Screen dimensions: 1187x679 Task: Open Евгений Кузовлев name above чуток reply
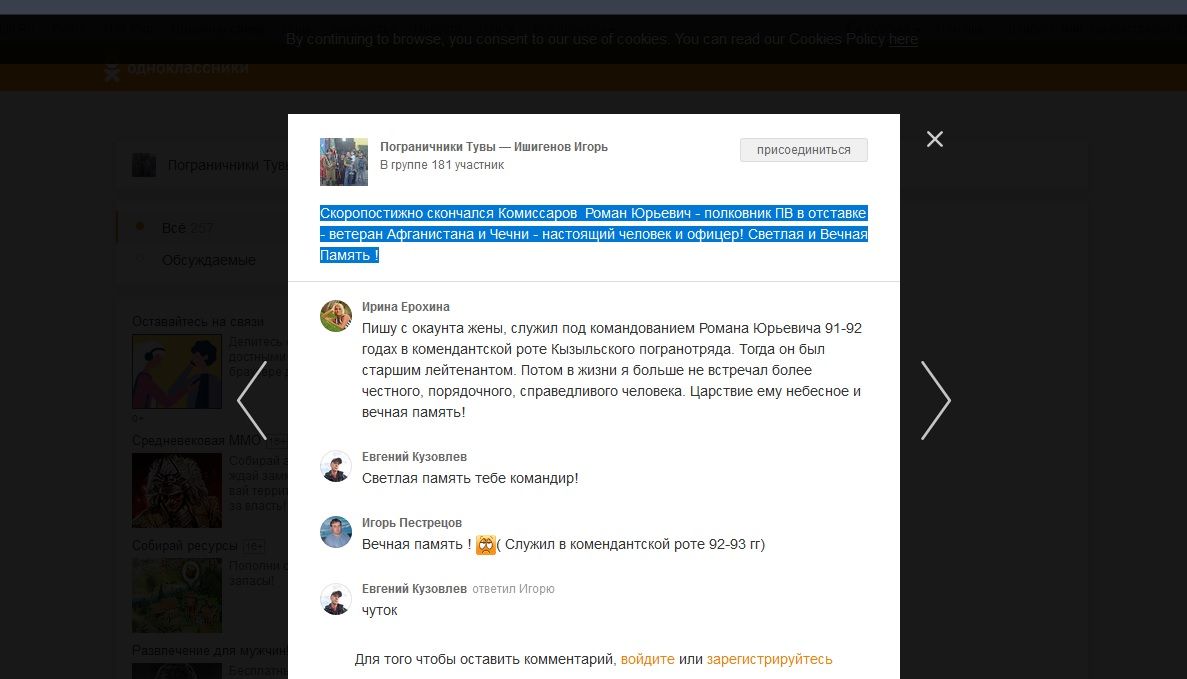tap(414, 588)
